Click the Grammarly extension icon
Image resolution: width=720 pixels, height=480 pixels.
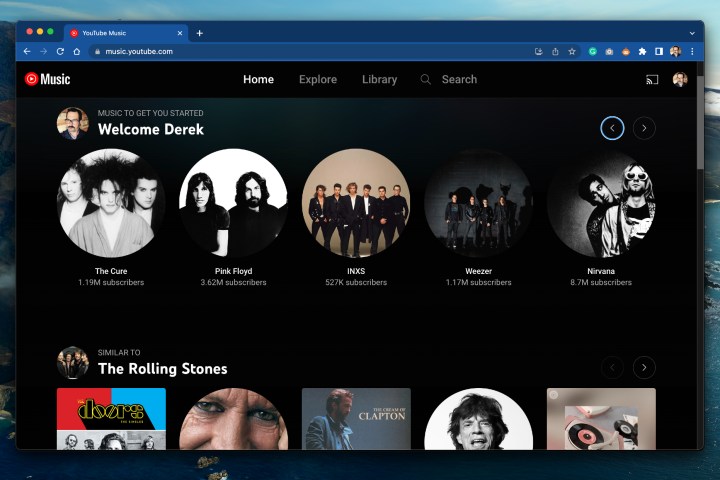[x=593, y=51]
